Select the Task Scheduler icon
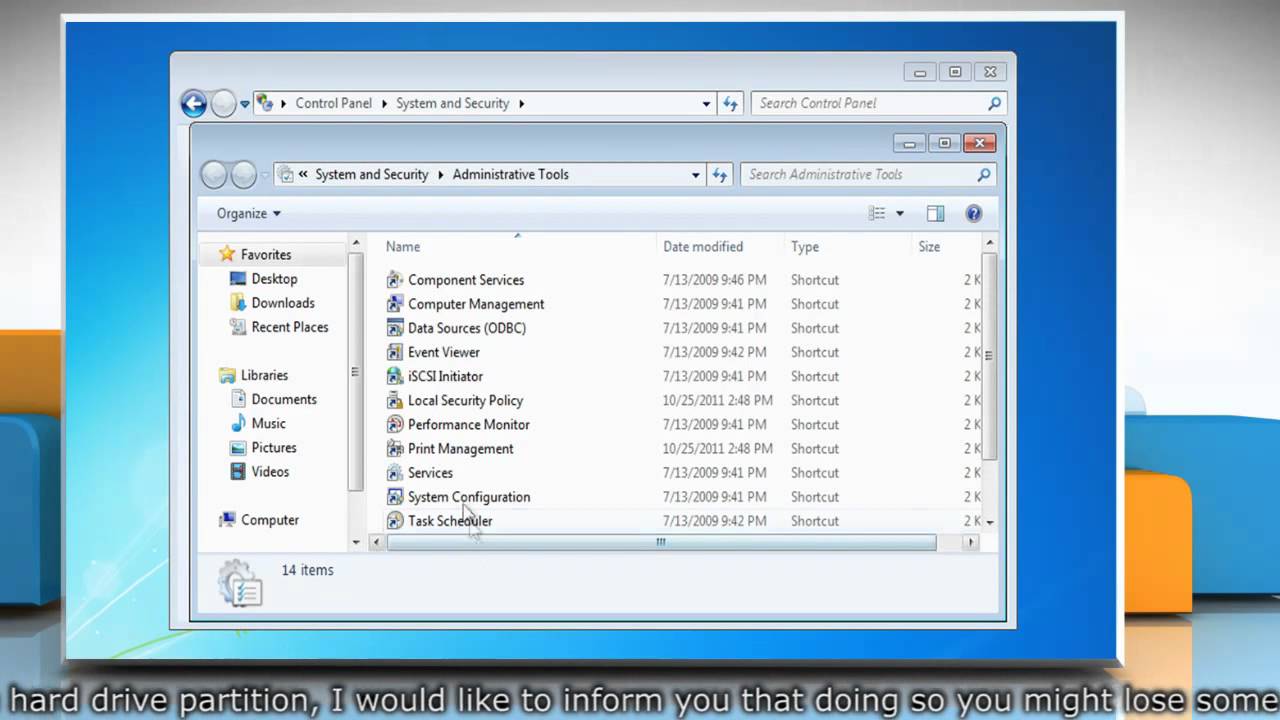Screen dimensions: 1280x720 [395, 521]
